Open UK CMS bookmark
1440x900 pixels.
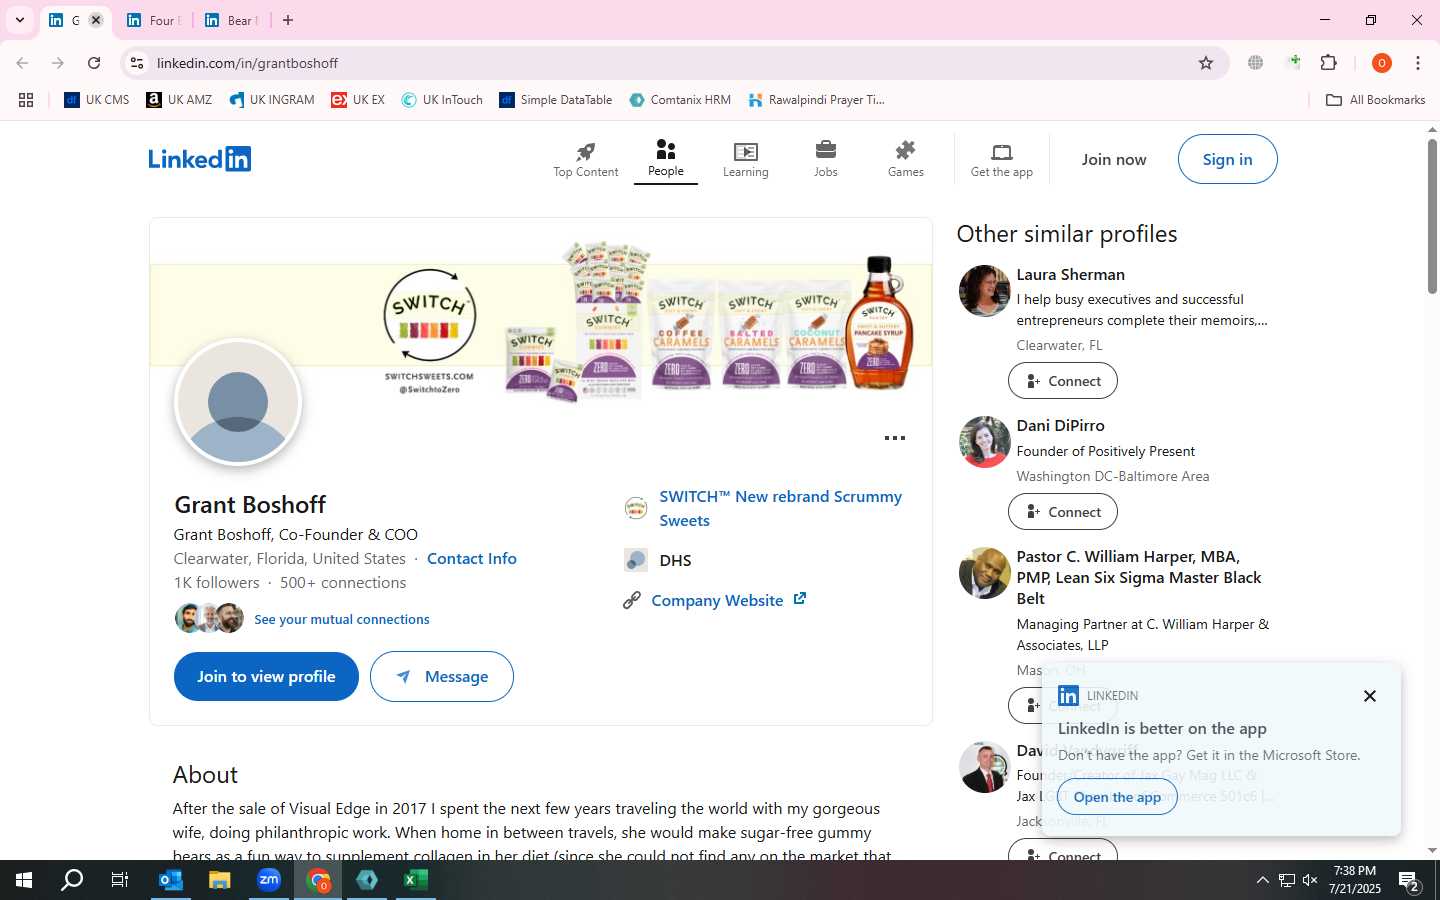click(x=97, y=100)
